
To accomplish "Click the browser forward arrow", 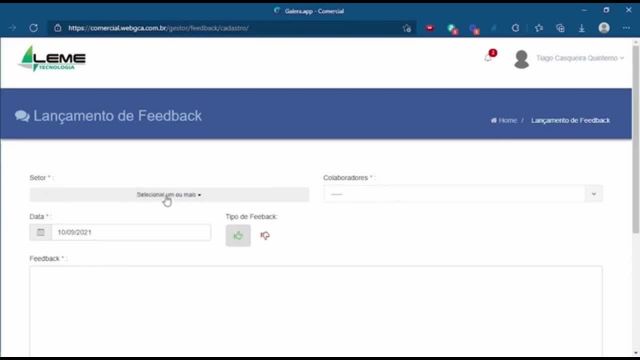I will pyautogui.click(x=12, y=28).
